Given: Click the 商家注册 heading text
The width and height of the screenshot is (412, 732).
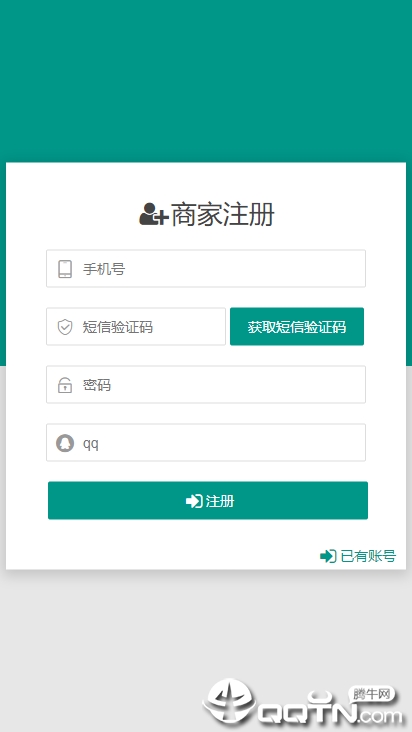Looking at the screenshot, I should tap(223, 215).
